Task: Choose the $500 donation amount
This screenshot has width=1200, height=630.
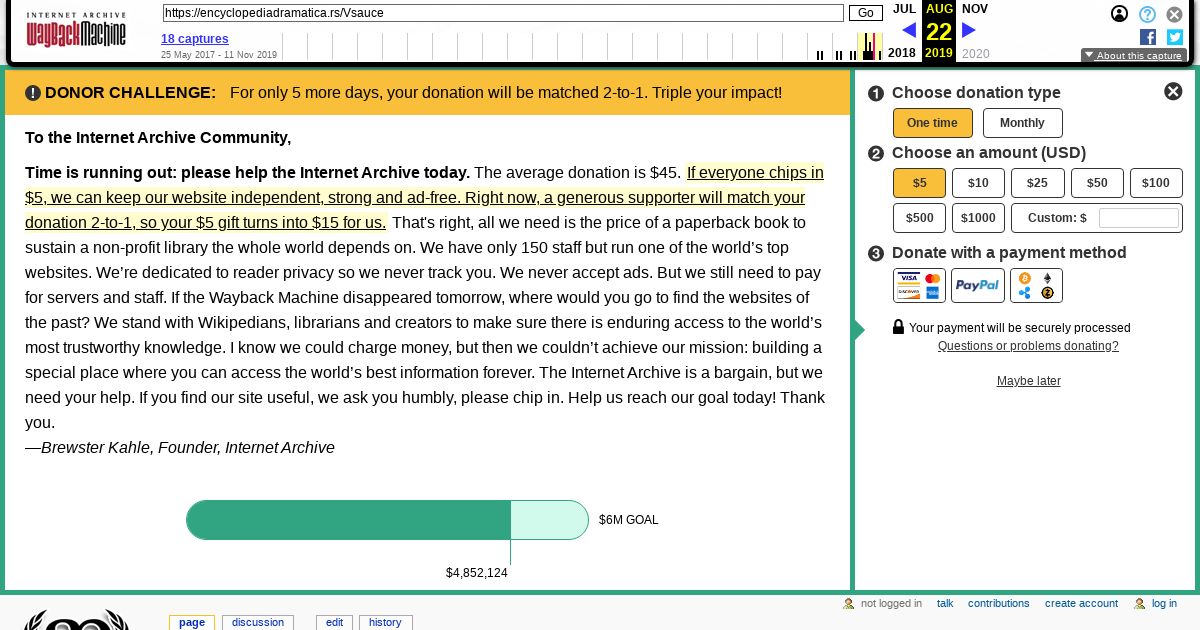Action: (919, 218)
